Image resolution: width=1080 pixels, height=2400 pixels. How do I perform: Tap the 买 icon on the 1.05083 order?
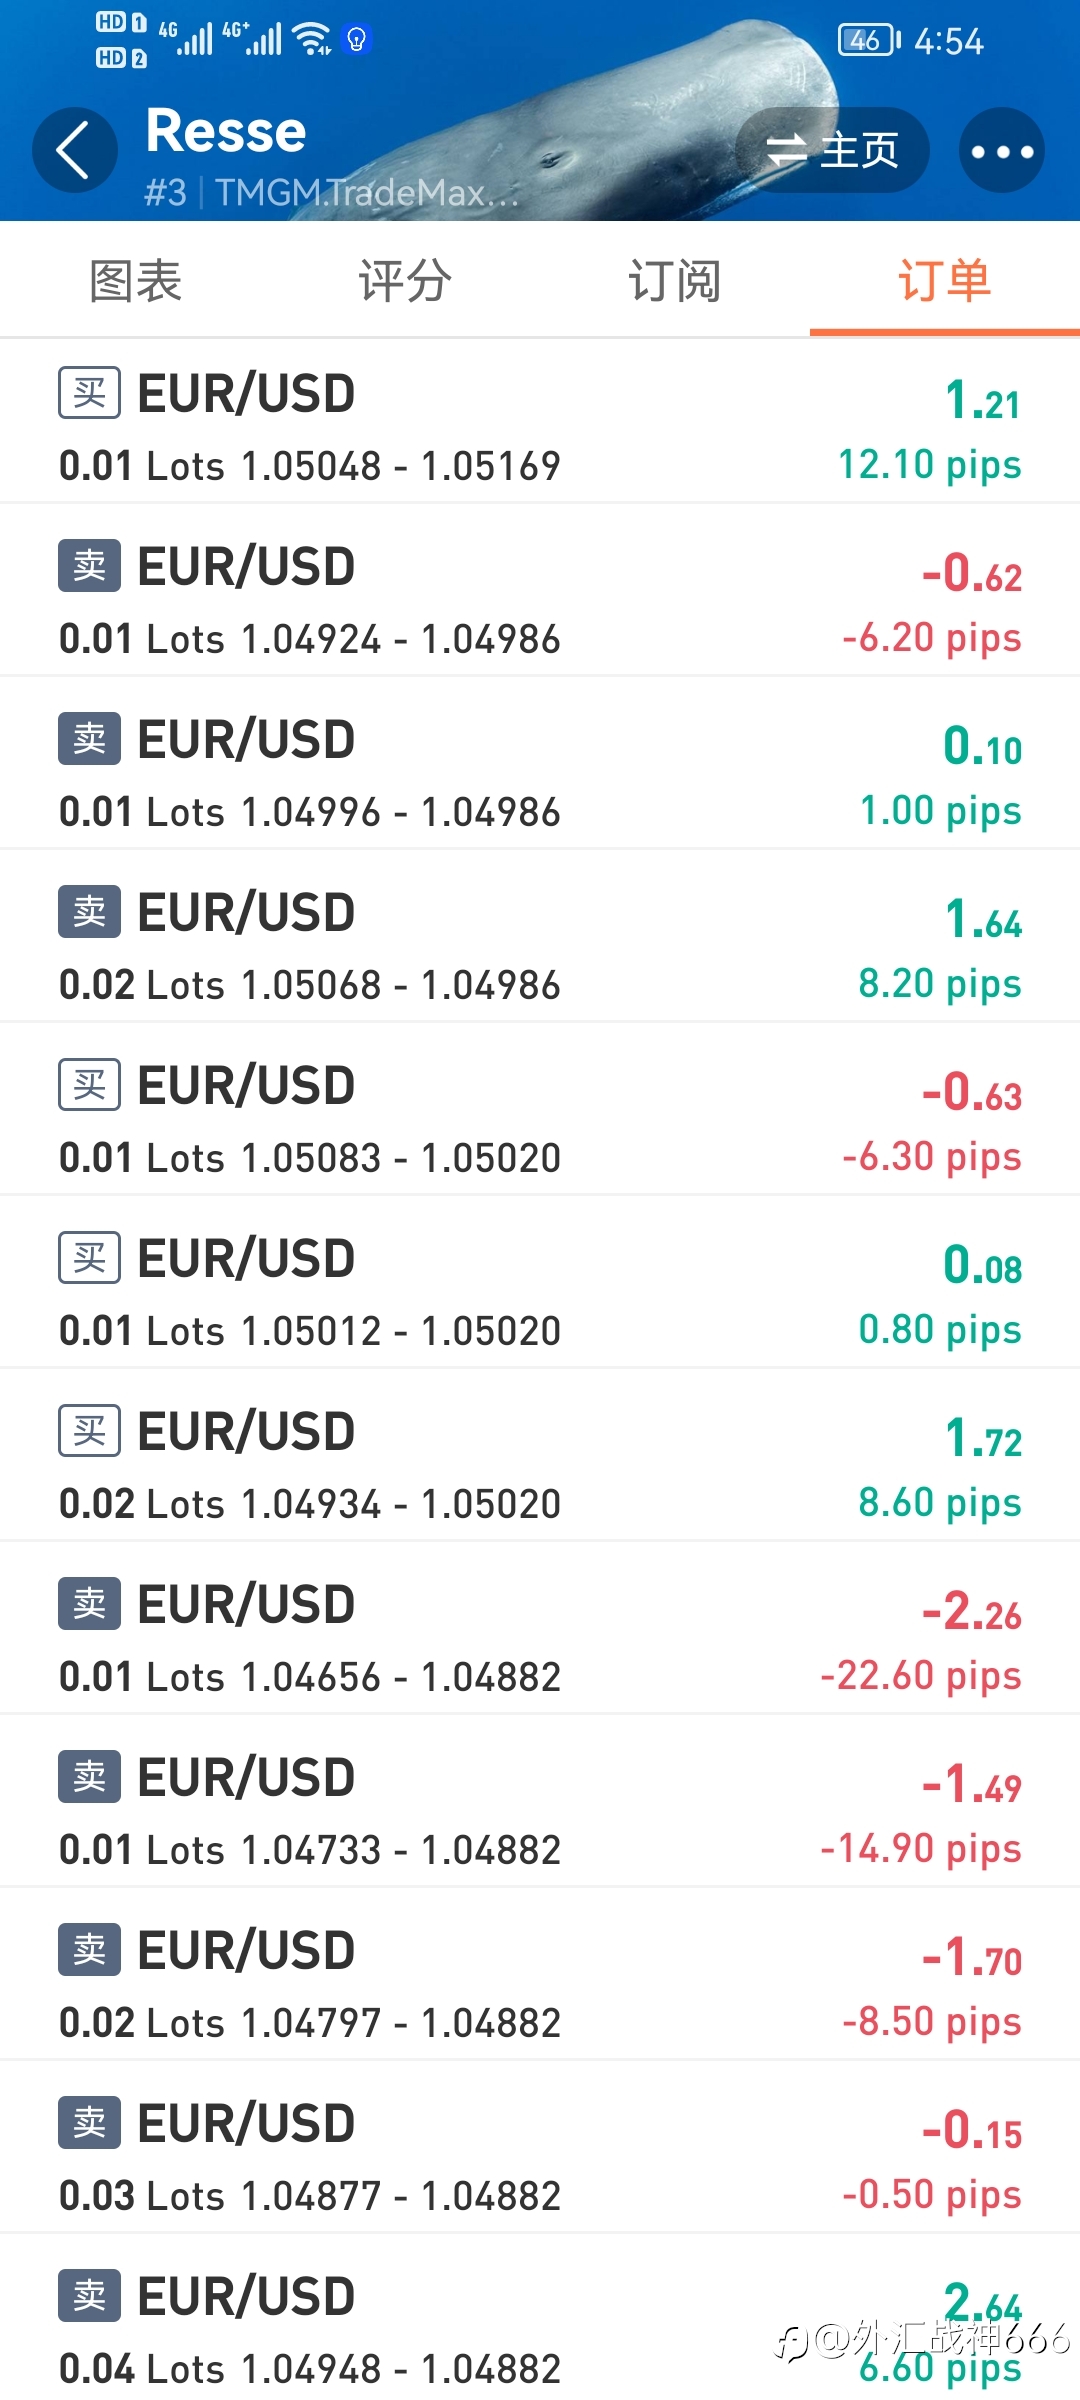[89, 1085]
